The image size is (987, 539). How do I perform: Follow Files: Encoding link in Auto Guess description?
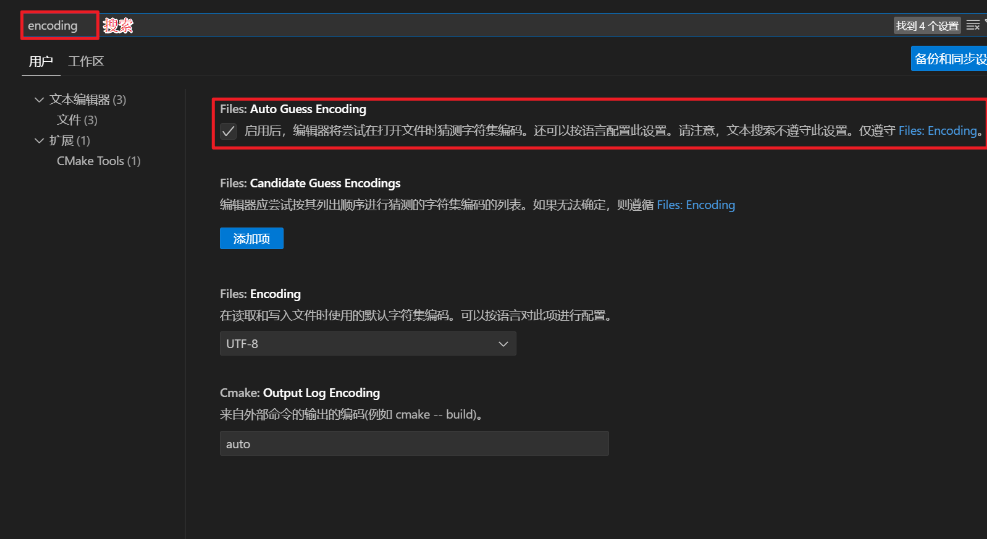coord(938,130)
